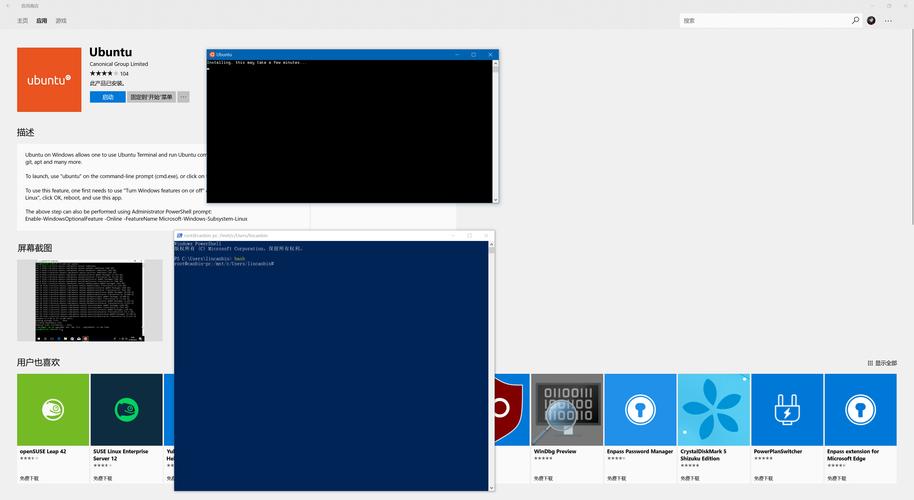The image size is (914, 500).
Task: Click the Store back arrow
Action: tap(8, 6)
